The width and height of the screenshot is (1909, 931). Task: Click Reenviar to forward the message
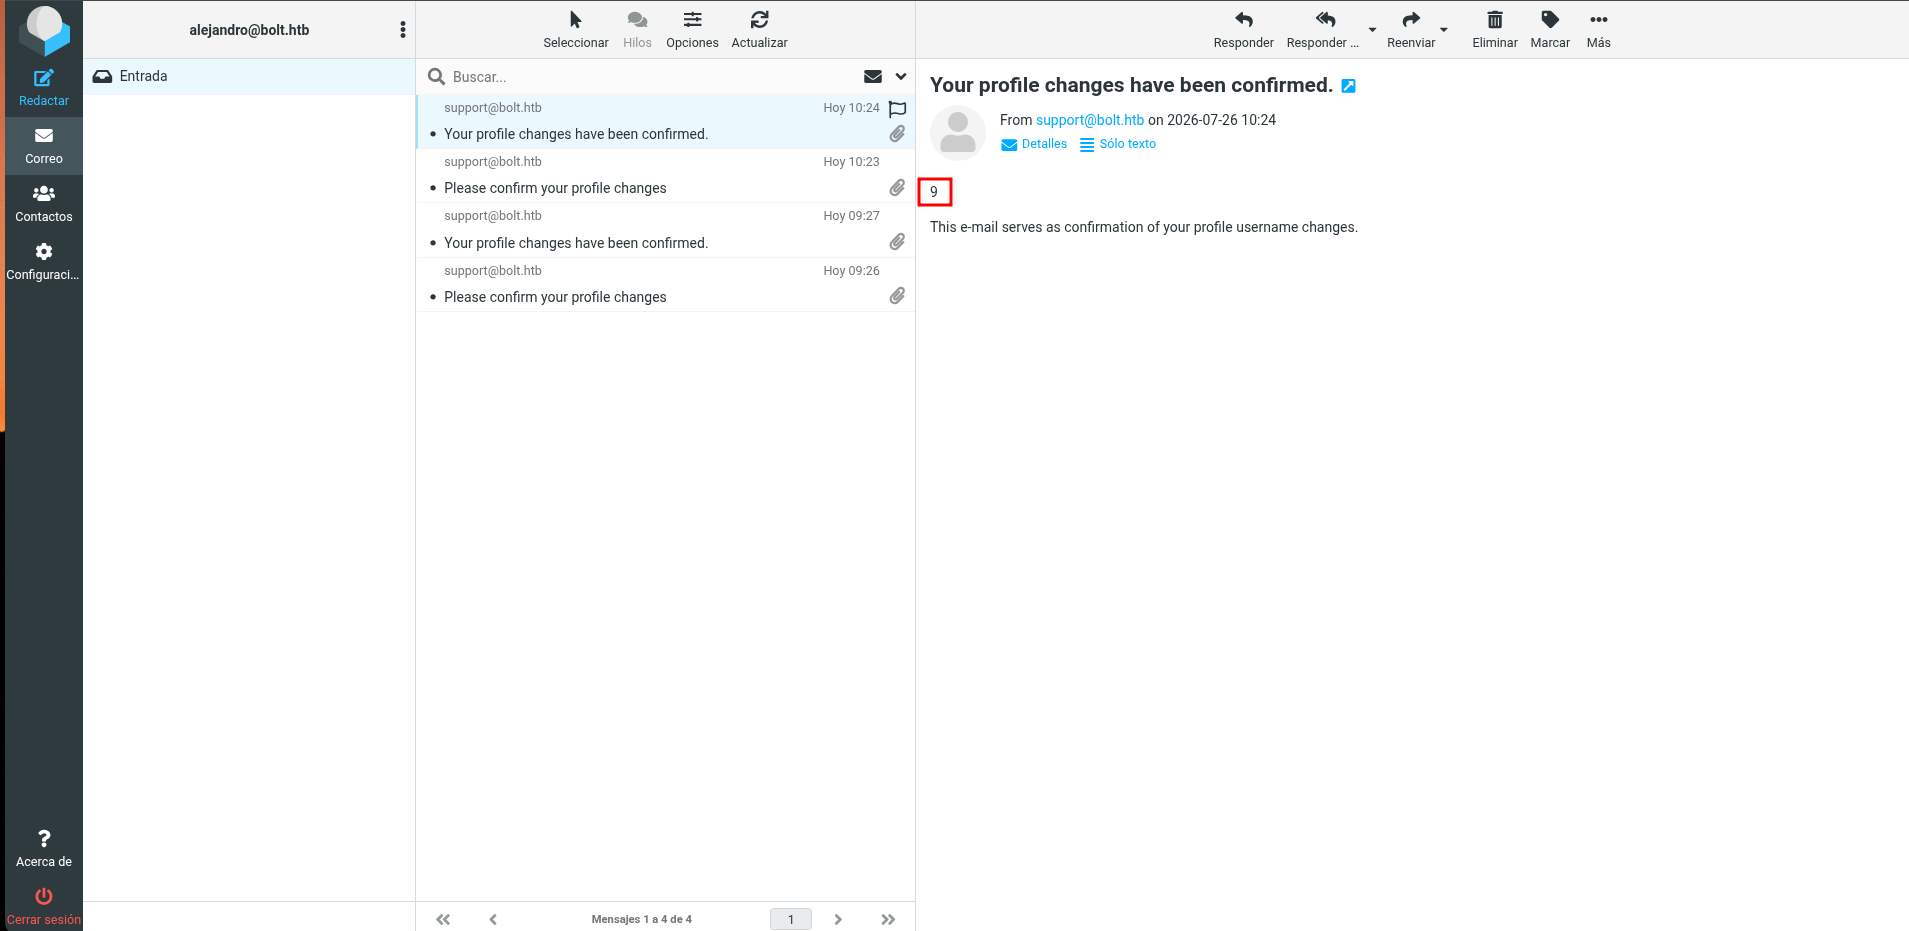[x=1411, y=29]
